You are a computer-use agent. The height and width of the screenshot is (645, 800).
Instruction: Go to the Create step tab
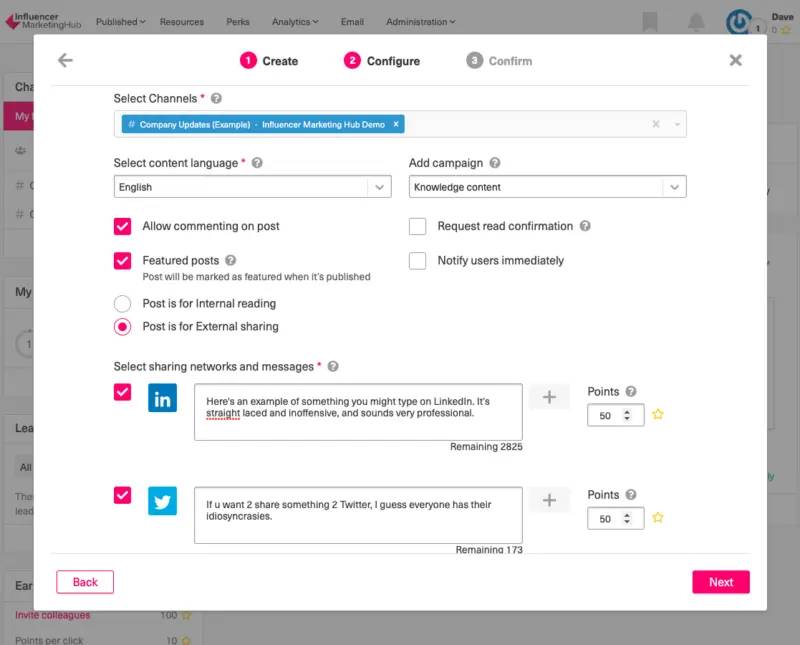coord(269,61)
